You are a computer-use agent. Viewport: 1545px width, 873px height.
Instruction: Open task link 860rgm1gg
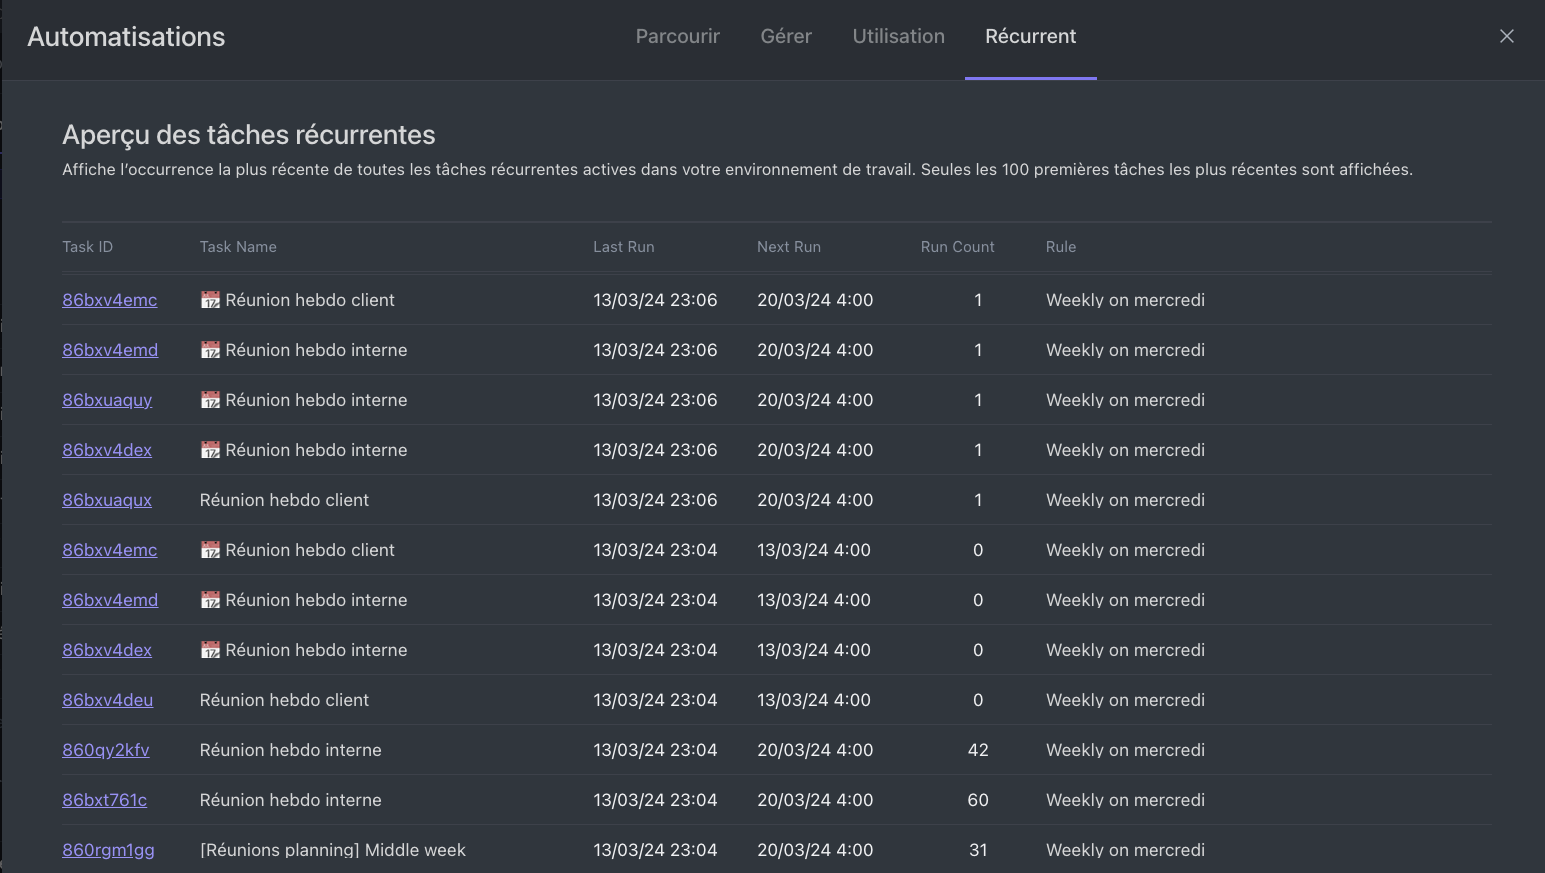pyautogui.click(x=108, y=850)
